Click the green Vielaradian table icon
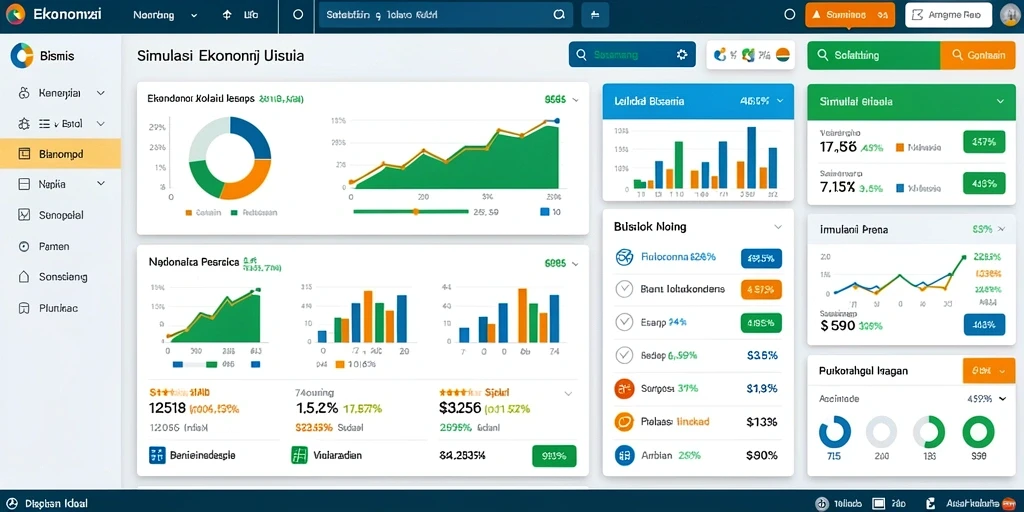Image resolution: width=1024 pixels, height=512 pixels. tap(299, 455)
